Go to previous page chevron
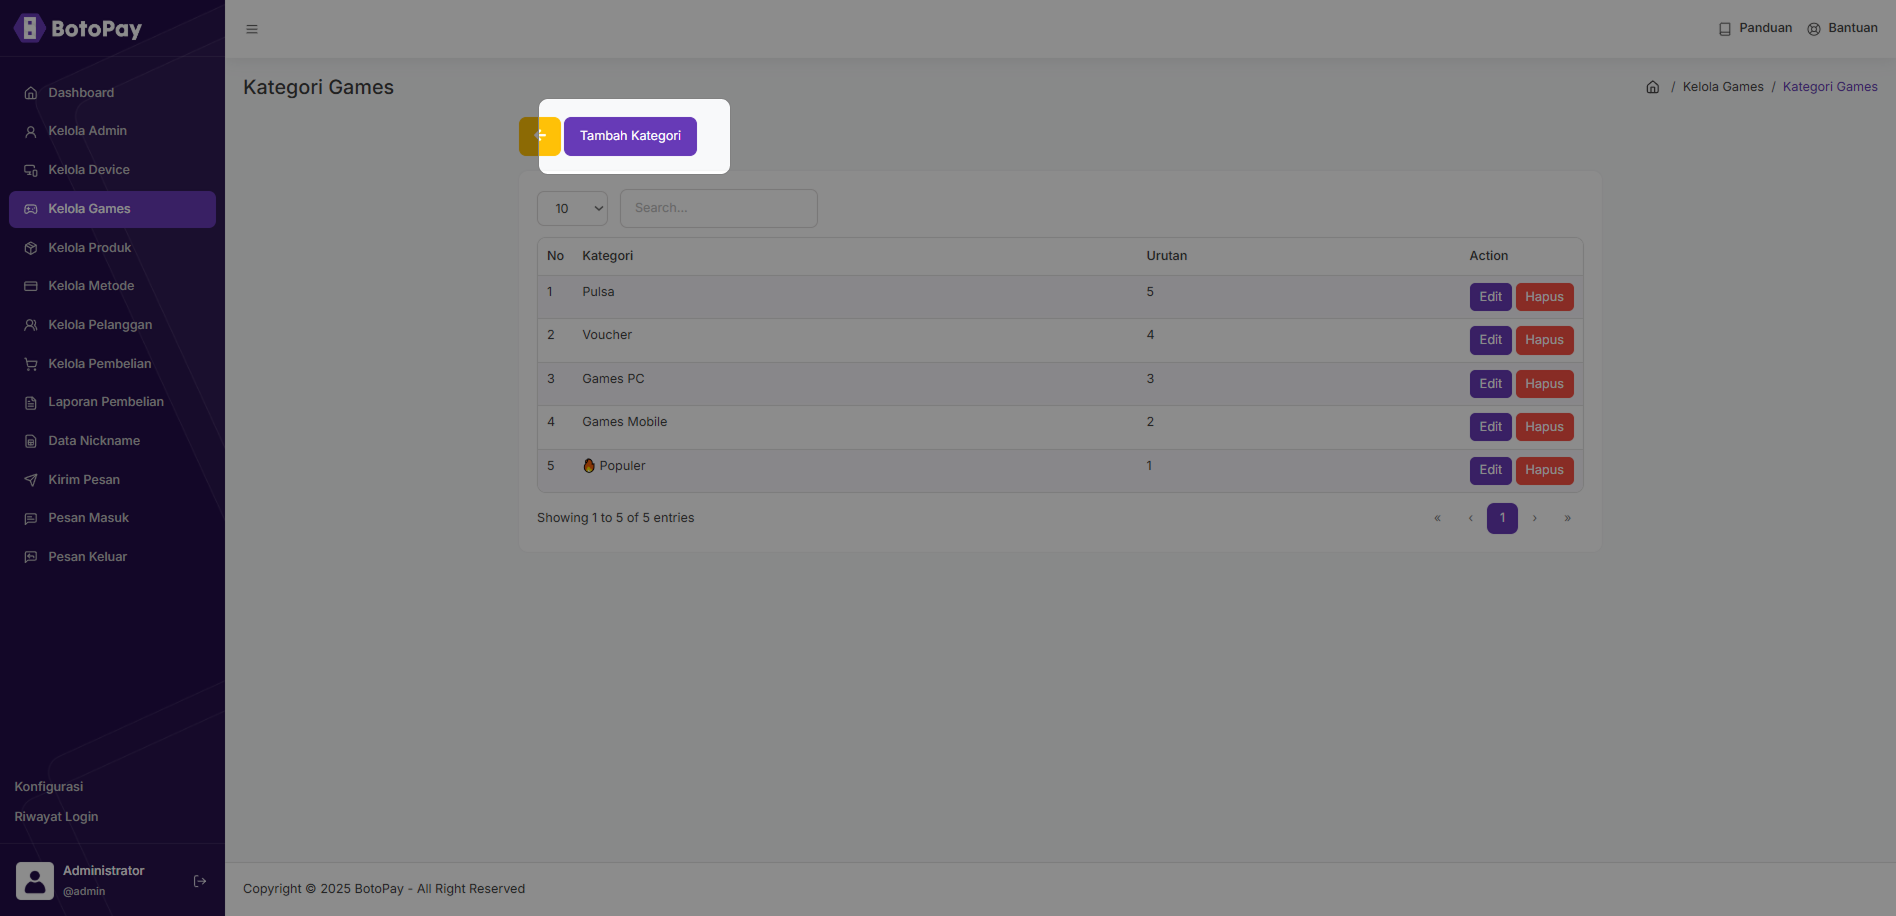The width and height of the screenshot is (1896, 916). tap(1470, 518)
